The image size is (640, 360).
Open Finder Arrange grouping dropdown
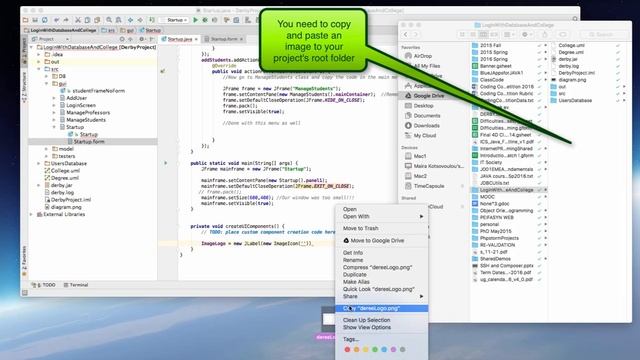tap(508, 35)
